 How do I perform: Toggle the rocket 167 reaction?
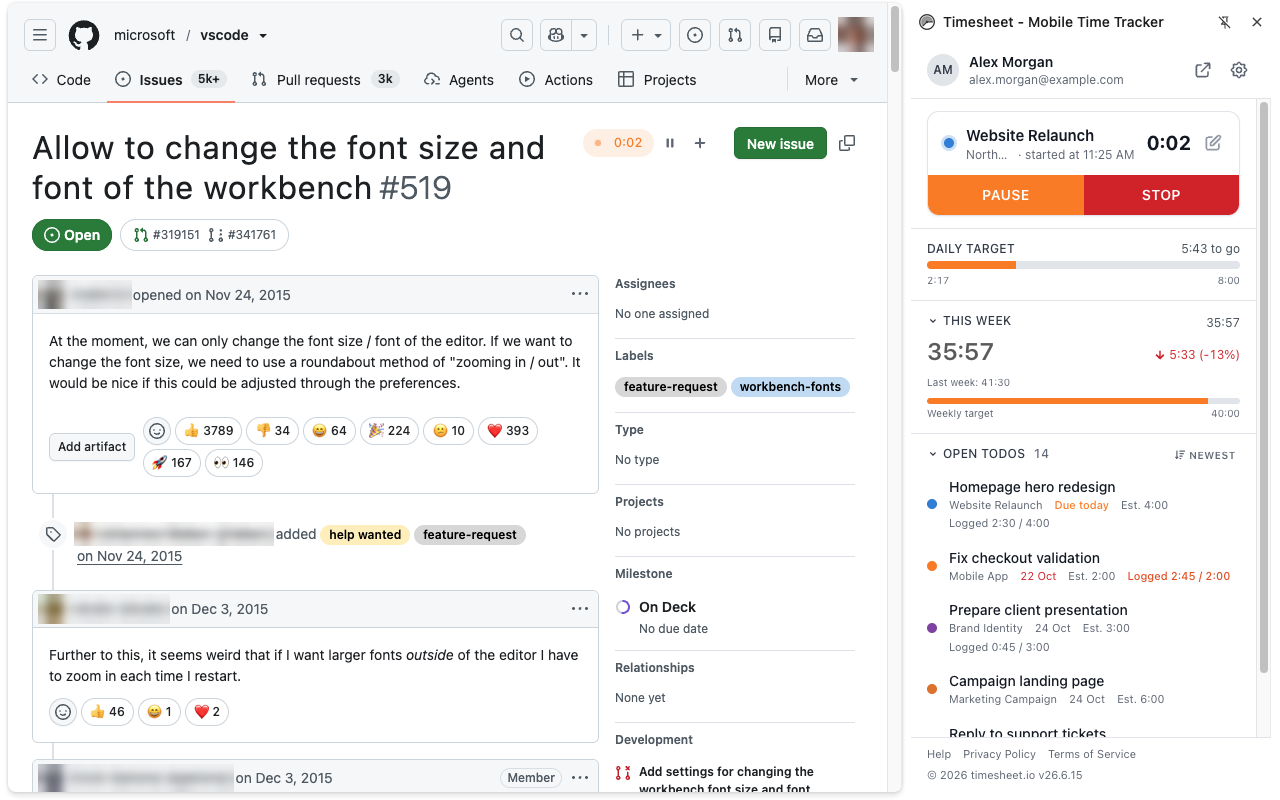(172, 463)
